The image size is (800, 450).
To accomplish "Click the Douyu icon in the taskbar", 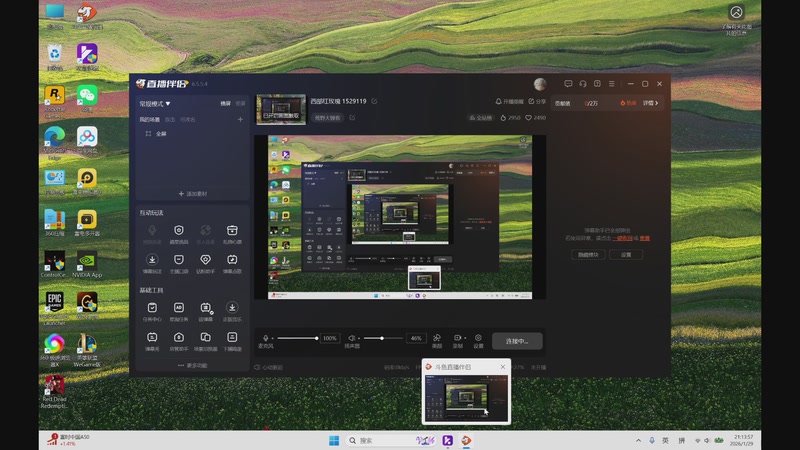I will click(466, 440).
